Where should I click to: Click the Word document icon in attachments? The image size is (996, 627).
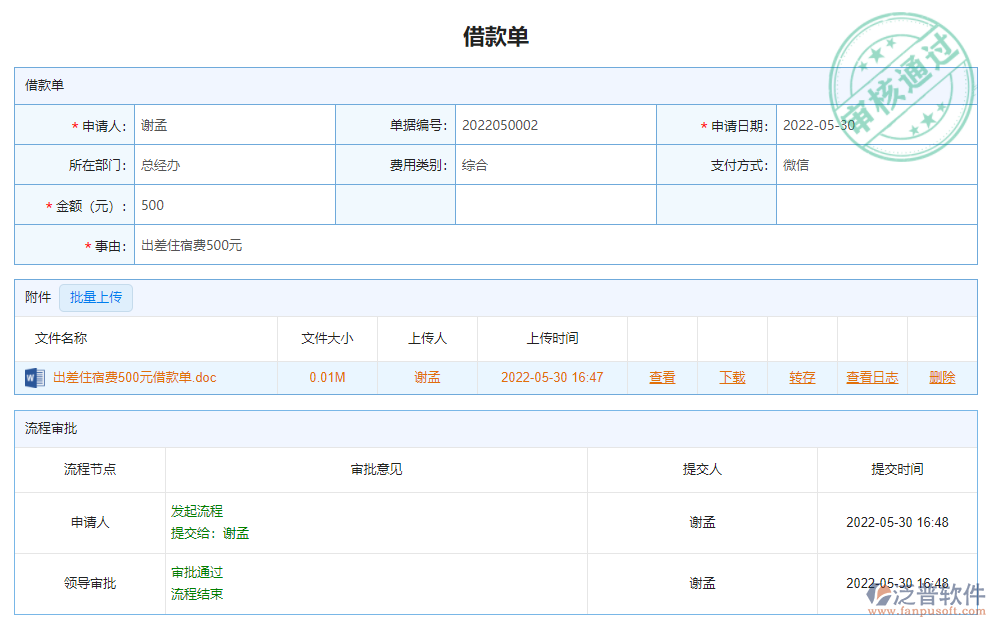34,378
